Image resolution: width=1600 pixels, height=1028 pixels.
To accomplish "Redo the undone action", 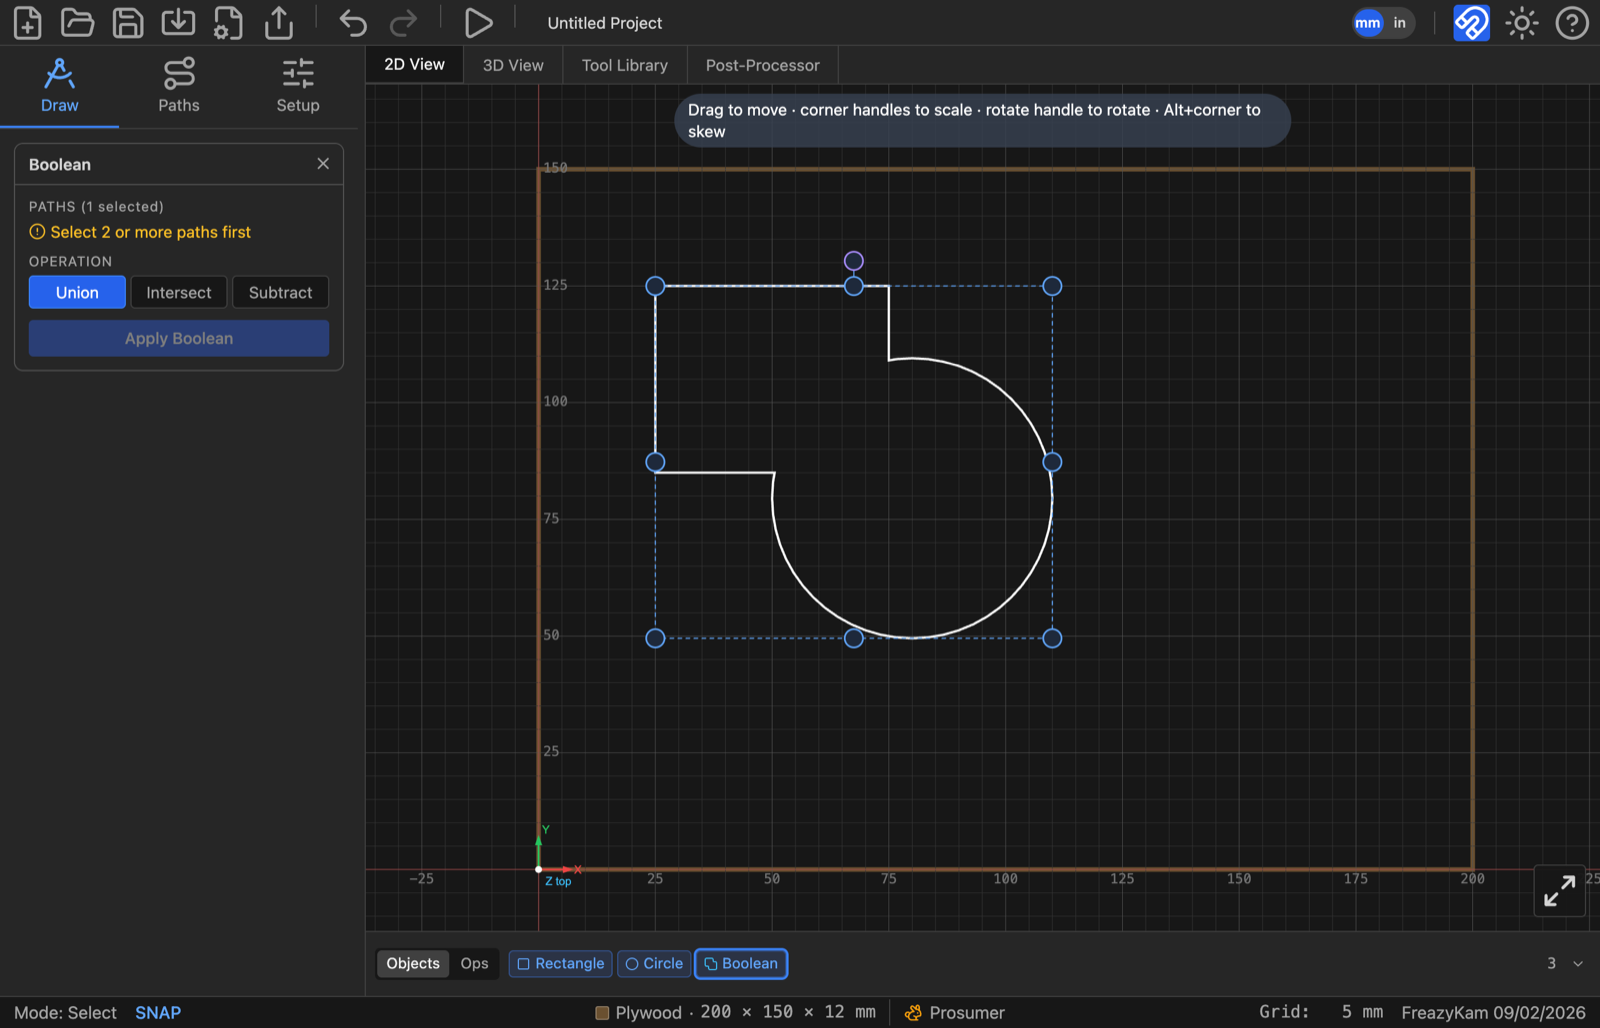I will pos(403,22).
